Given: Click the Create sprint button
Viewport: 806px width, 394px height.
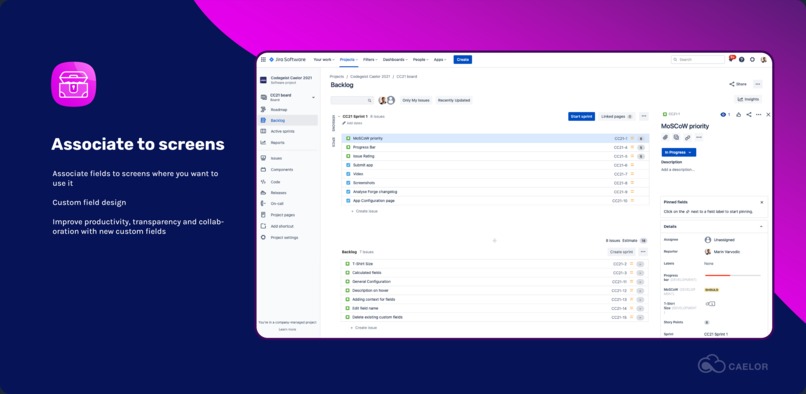Looking at the screenshot, I should (x=621, y=252).
